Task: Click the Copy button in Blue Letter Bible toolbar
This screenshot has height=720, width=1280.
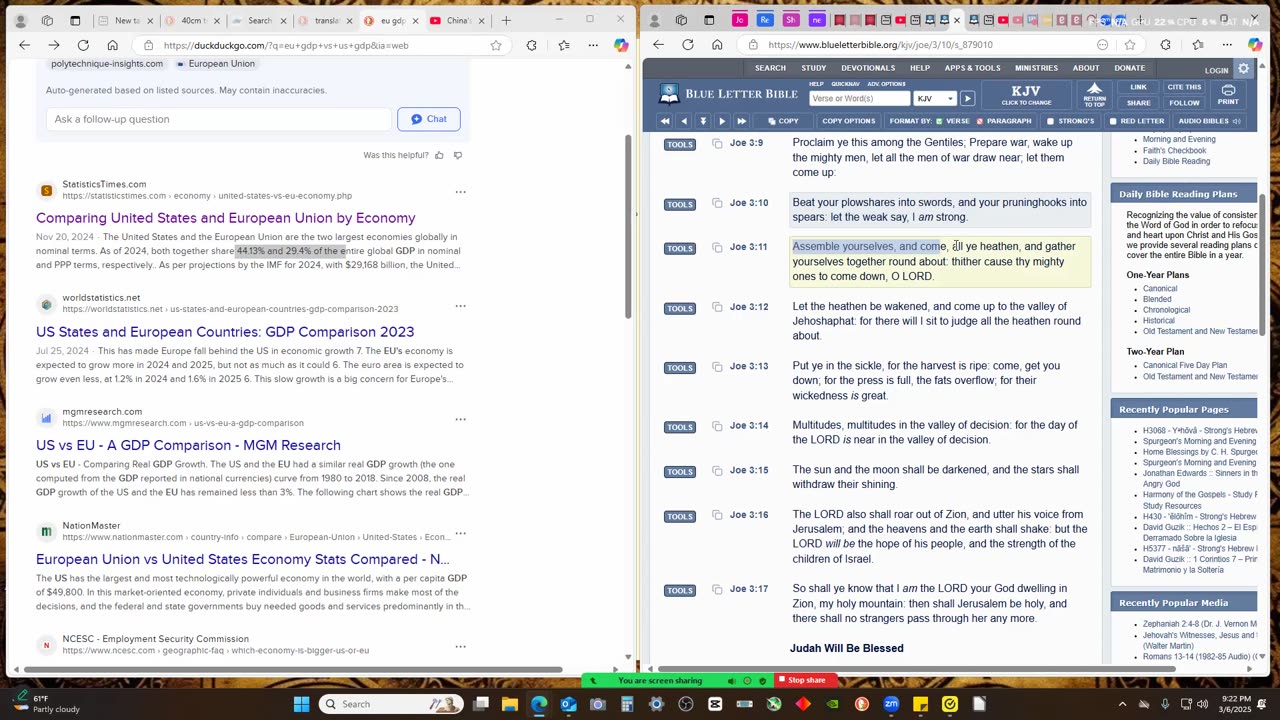Action: [x=782, y=121]
